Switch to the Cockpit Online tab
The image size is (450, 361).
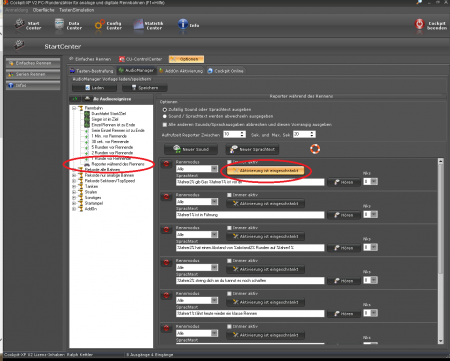[x=226, y=71]
